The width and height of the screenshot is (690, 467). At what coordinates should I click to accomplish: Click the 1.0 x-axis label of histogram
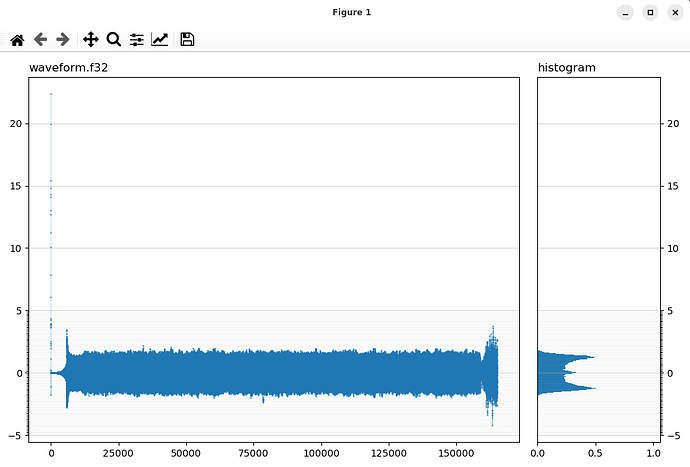click(x=653, y=453)
